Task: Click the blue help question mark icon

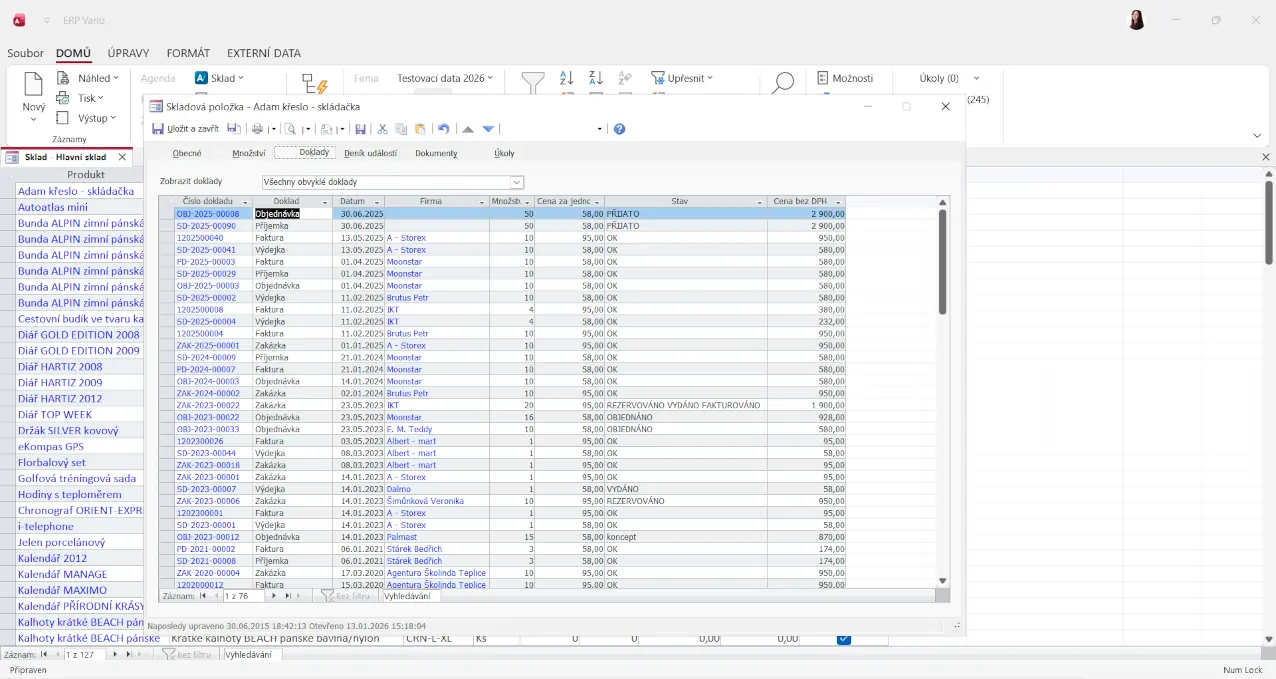Action: 619,129
